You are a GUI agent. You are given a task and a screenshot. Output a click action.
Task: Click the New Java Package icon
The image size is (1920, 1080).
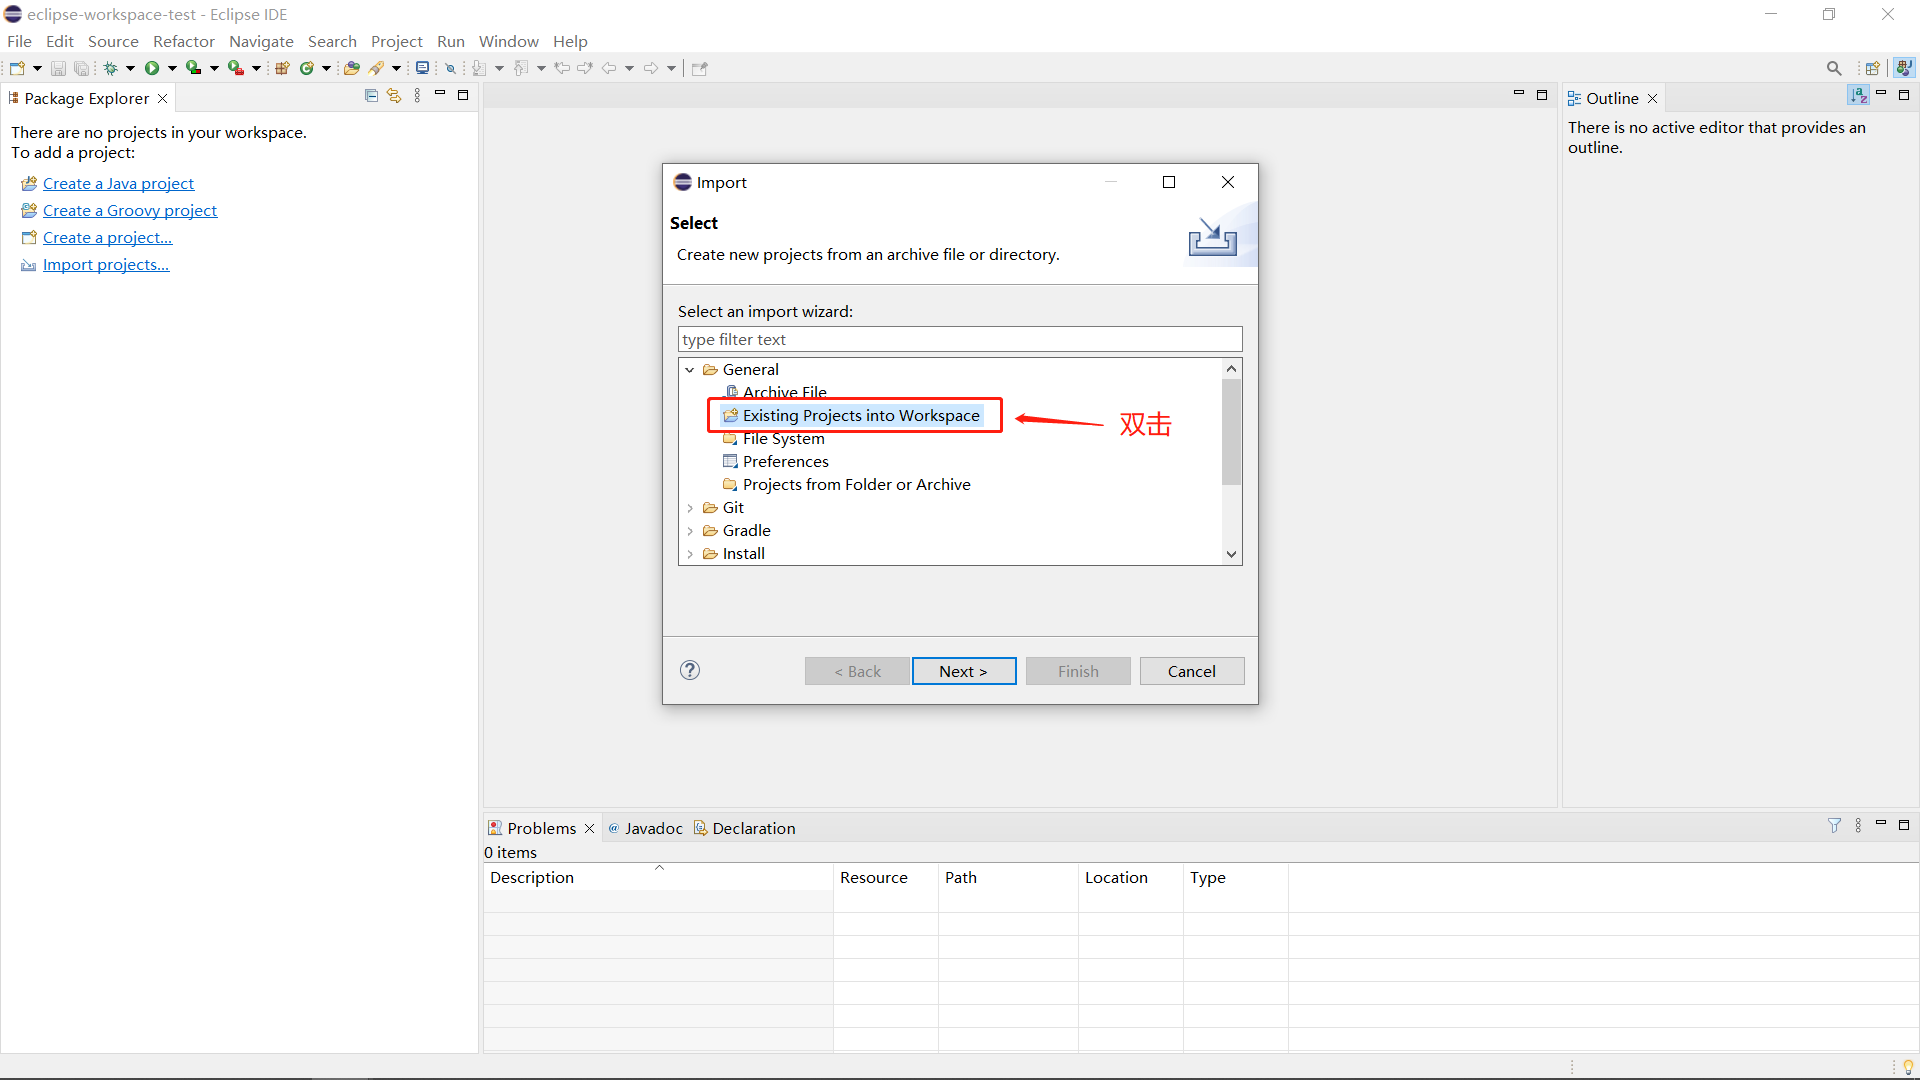282,68
